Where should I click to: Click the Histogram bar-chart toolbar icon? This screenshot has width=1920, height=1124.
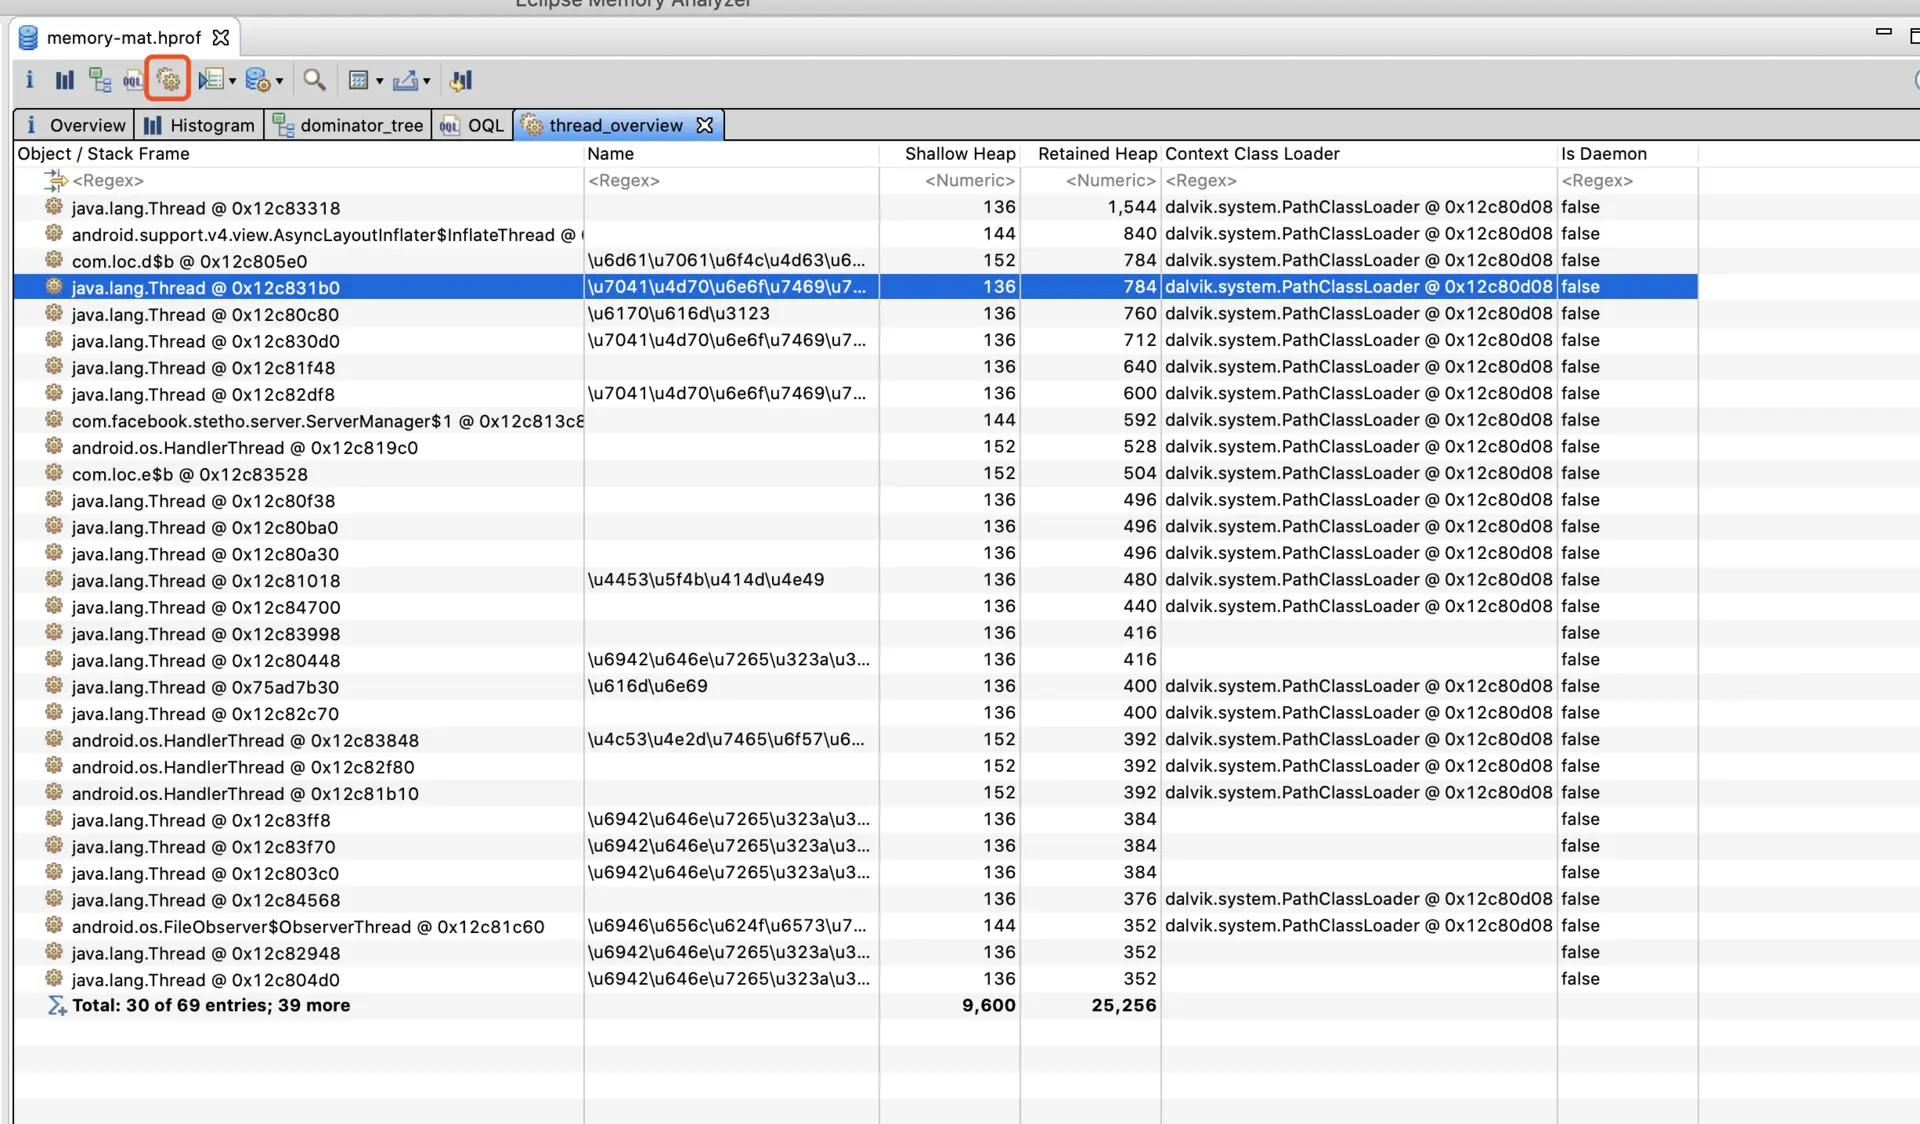click(65, 80)
